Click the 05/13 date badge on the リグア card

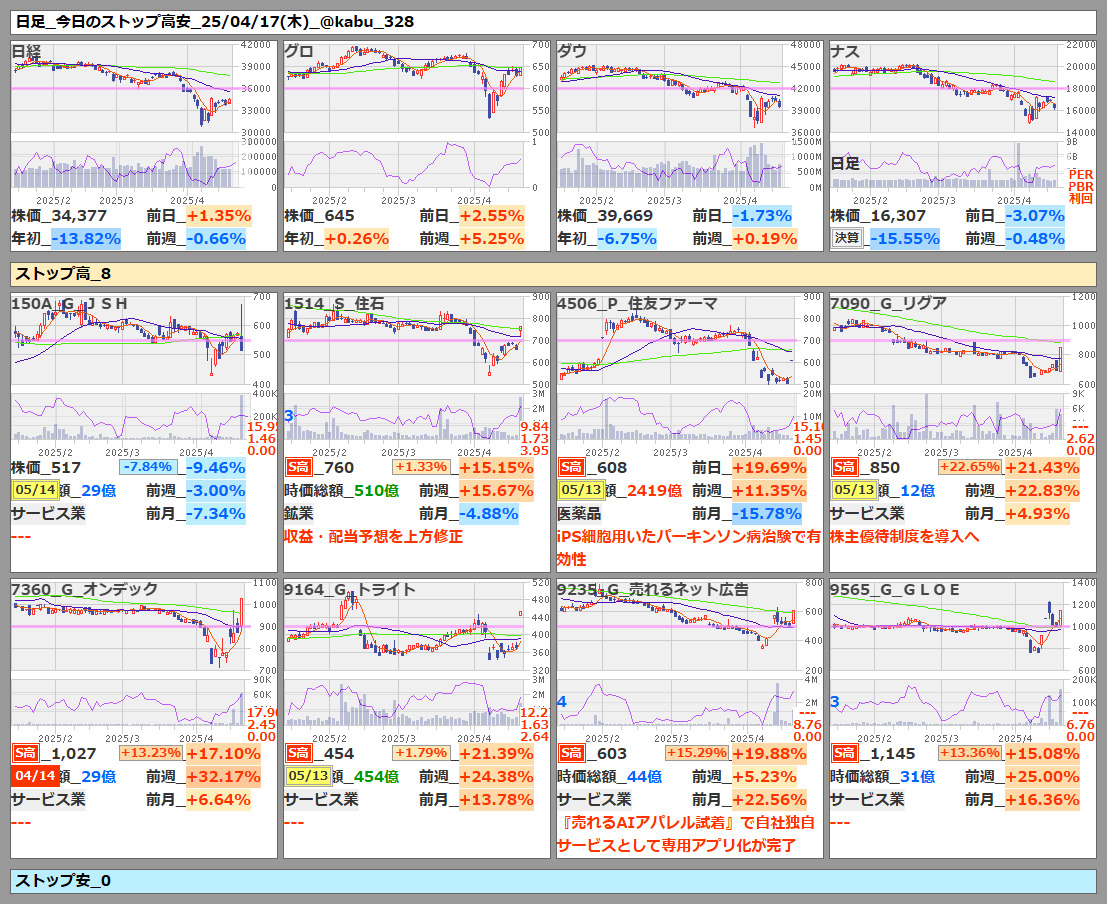click(855, 490)
